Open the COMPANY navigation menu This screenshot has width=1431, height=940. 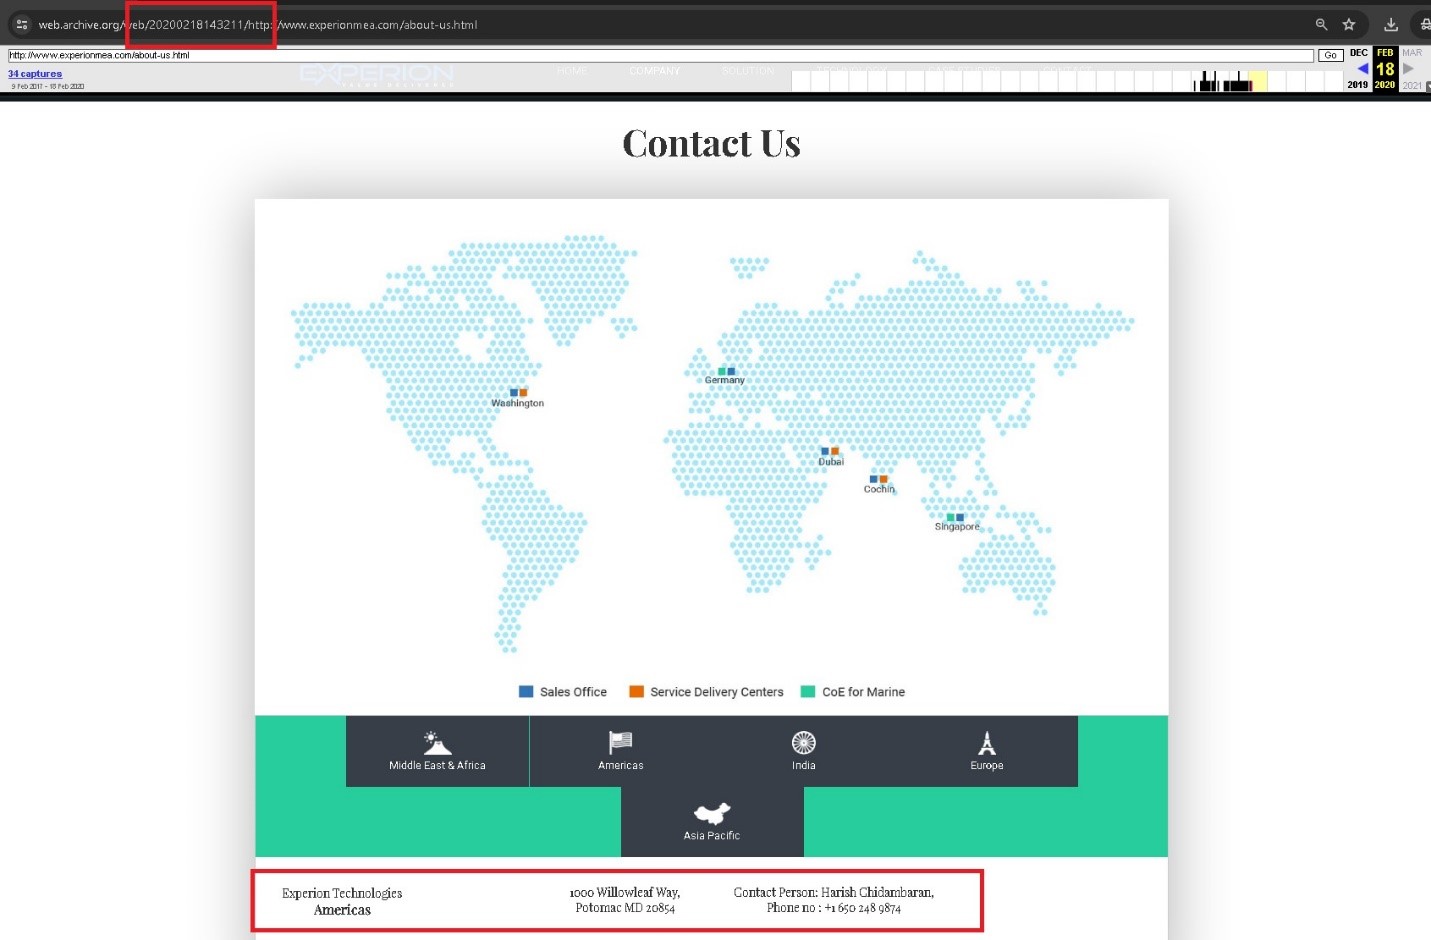click(655, 70)
